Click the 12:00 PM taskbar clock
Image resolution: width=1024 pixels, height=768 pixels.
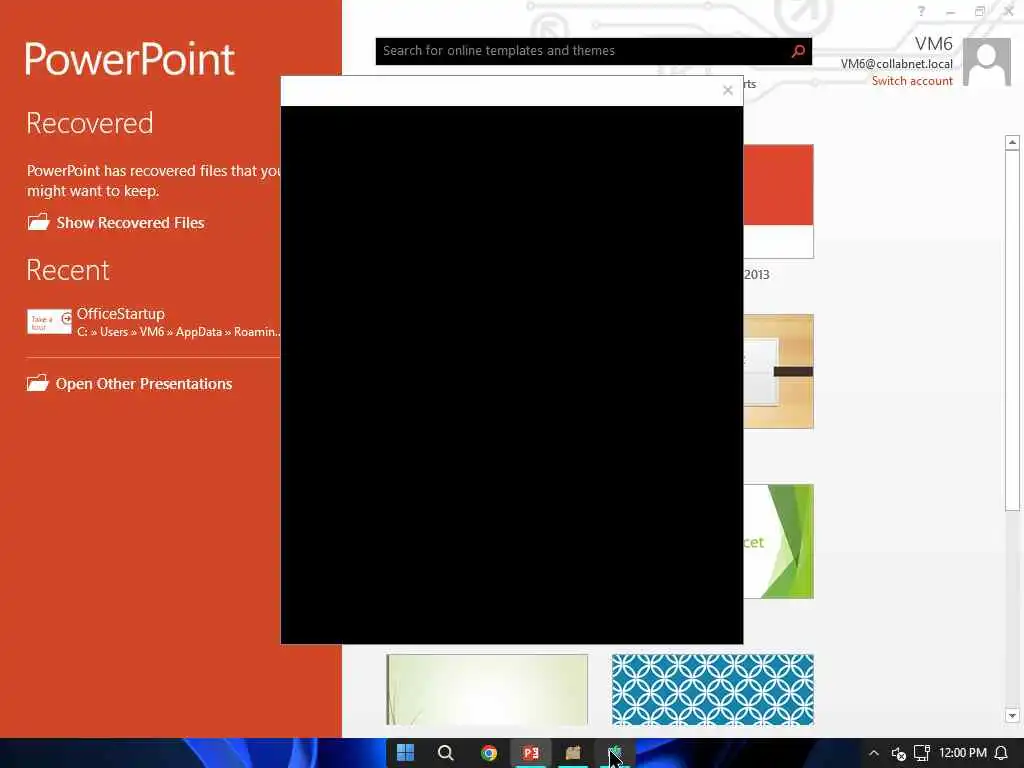[x=962, y=753]
